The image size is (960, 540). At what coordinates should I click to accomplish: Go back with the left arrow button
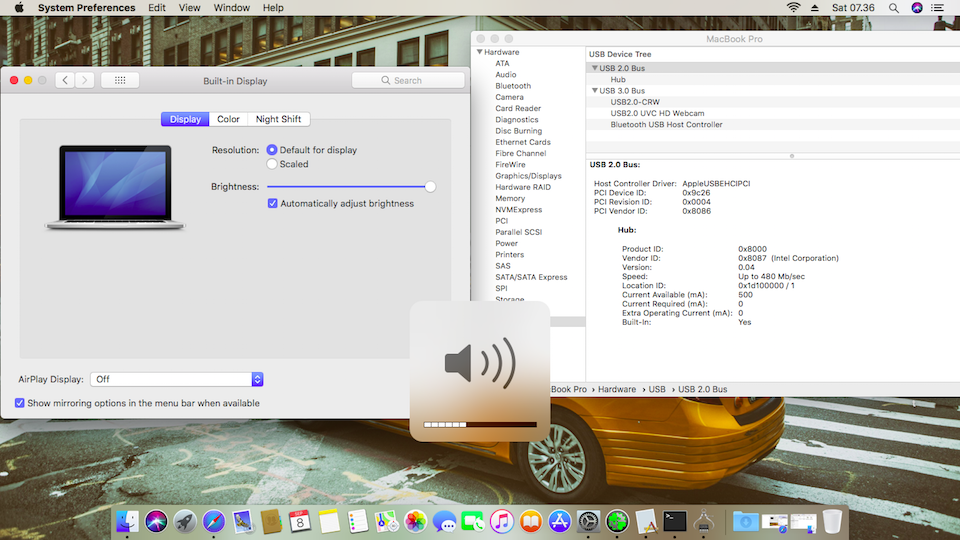pos(65,80)
